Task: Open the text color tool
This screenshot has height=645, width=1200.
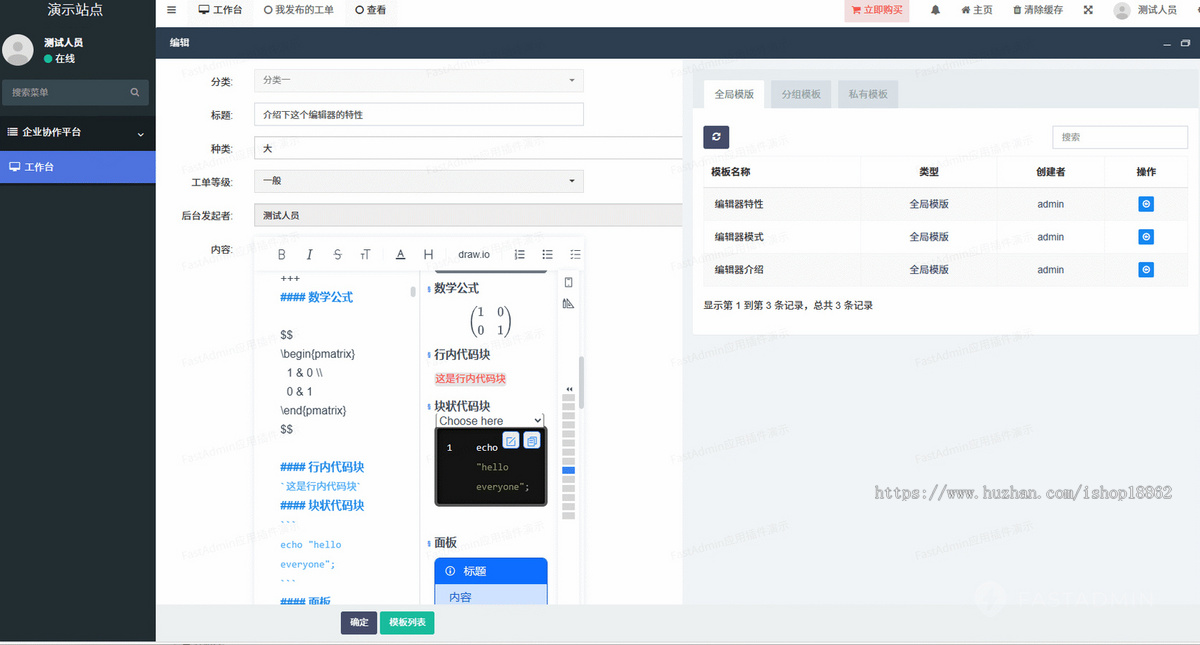Action: pos(400,254)
